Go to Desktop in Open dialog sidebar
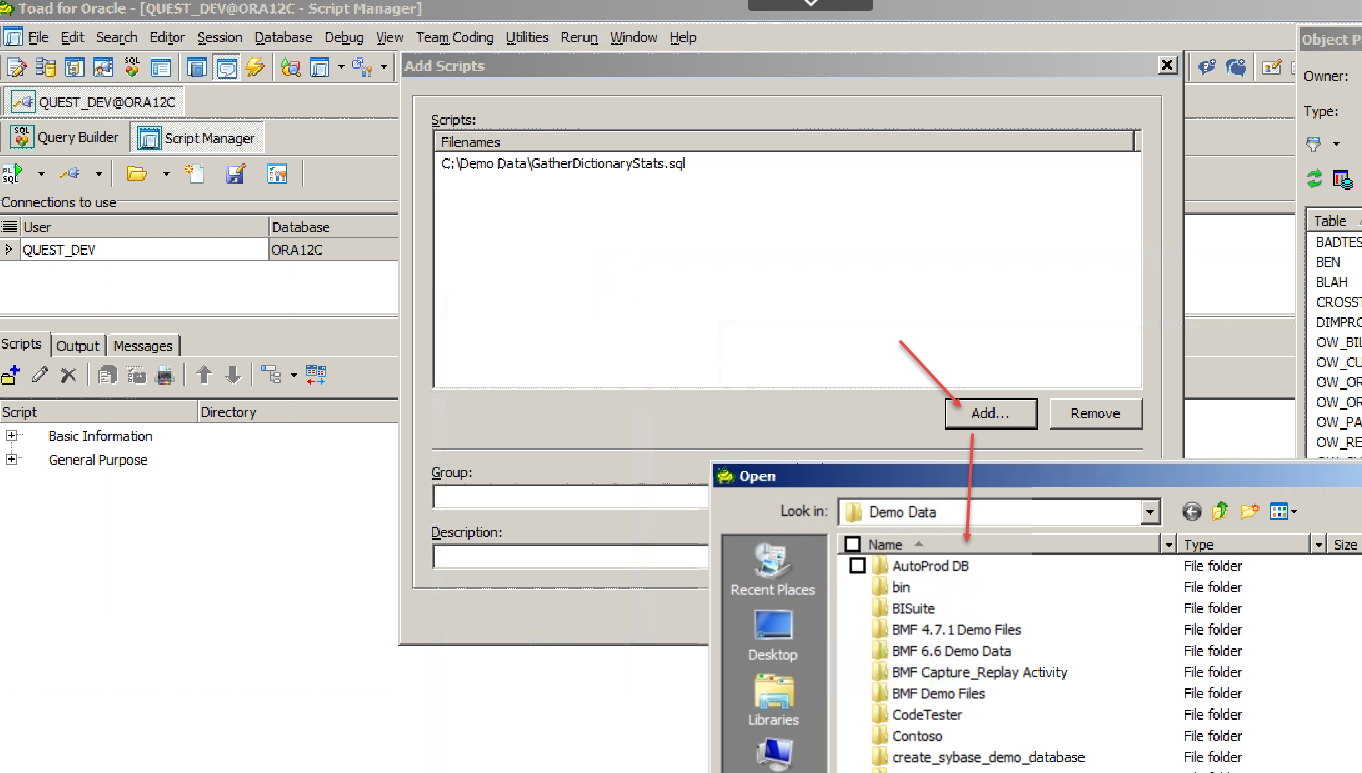 click(773, 636)
